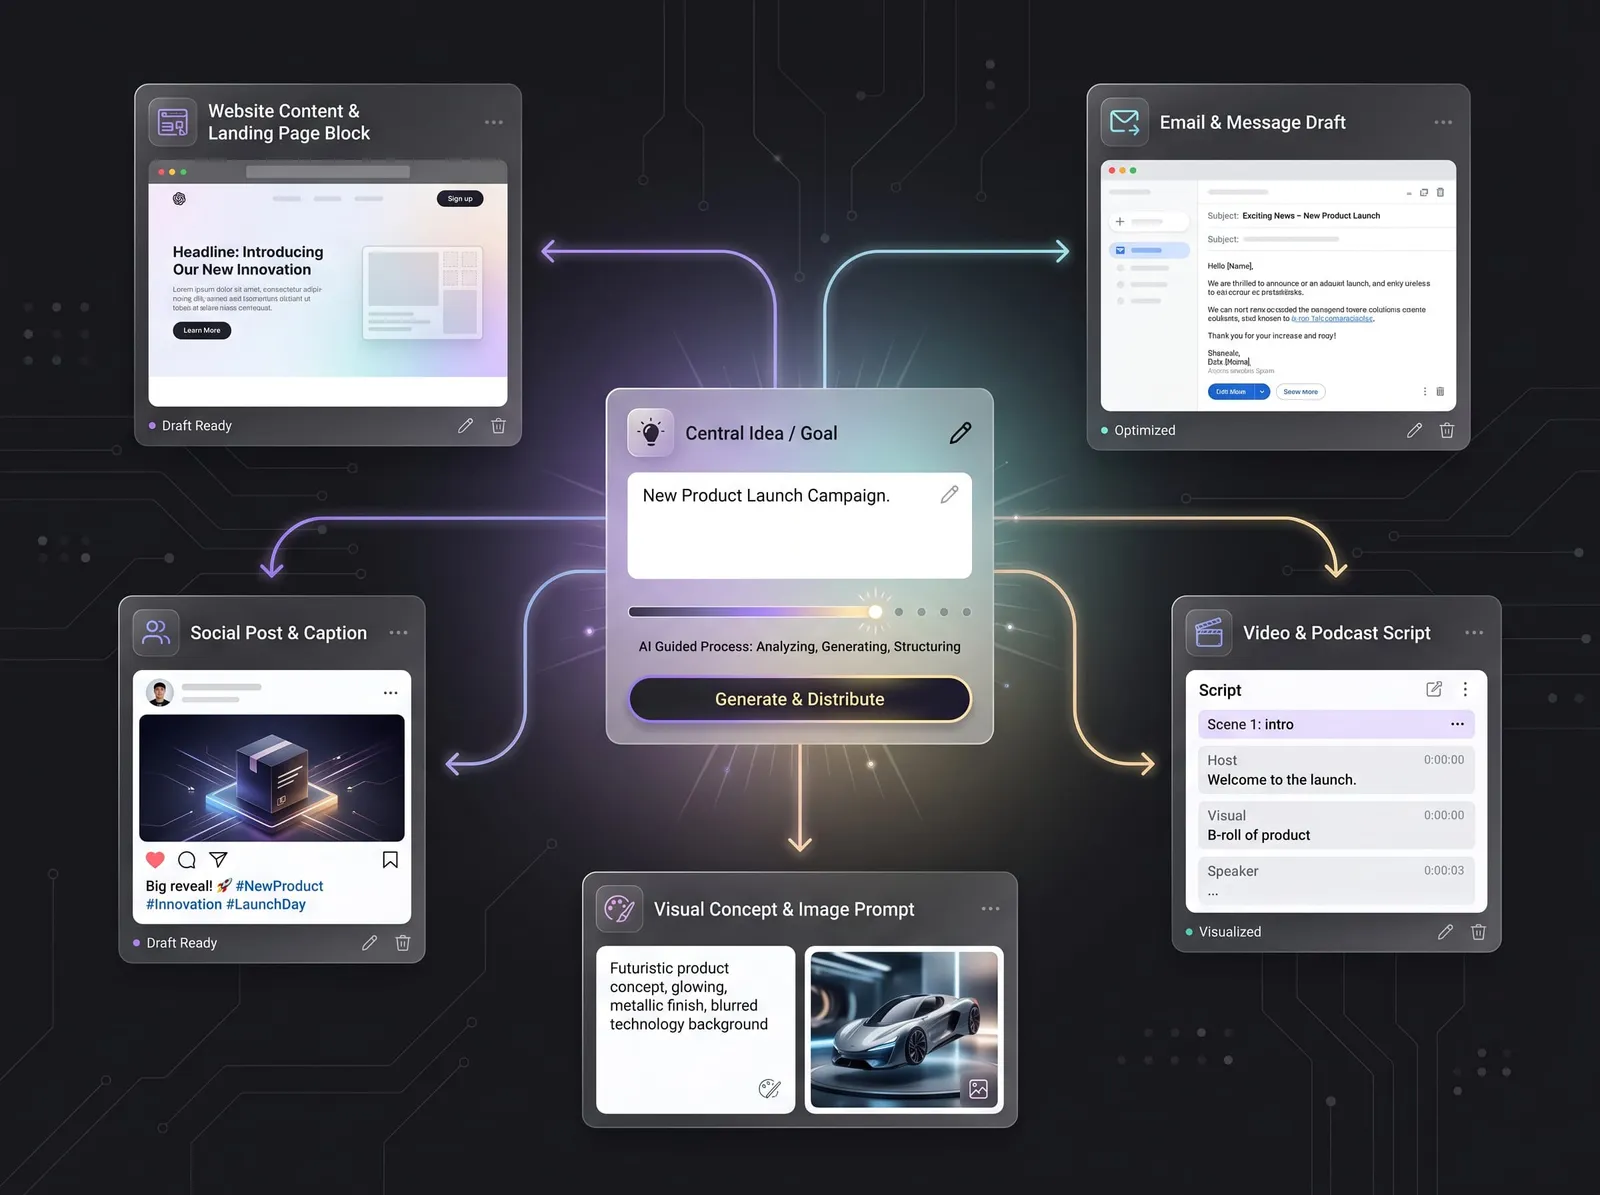Viewport: 1600px width, 1195px height.
Task: Click the AI guided process slider handle
Action: click(x=875, y=612)
